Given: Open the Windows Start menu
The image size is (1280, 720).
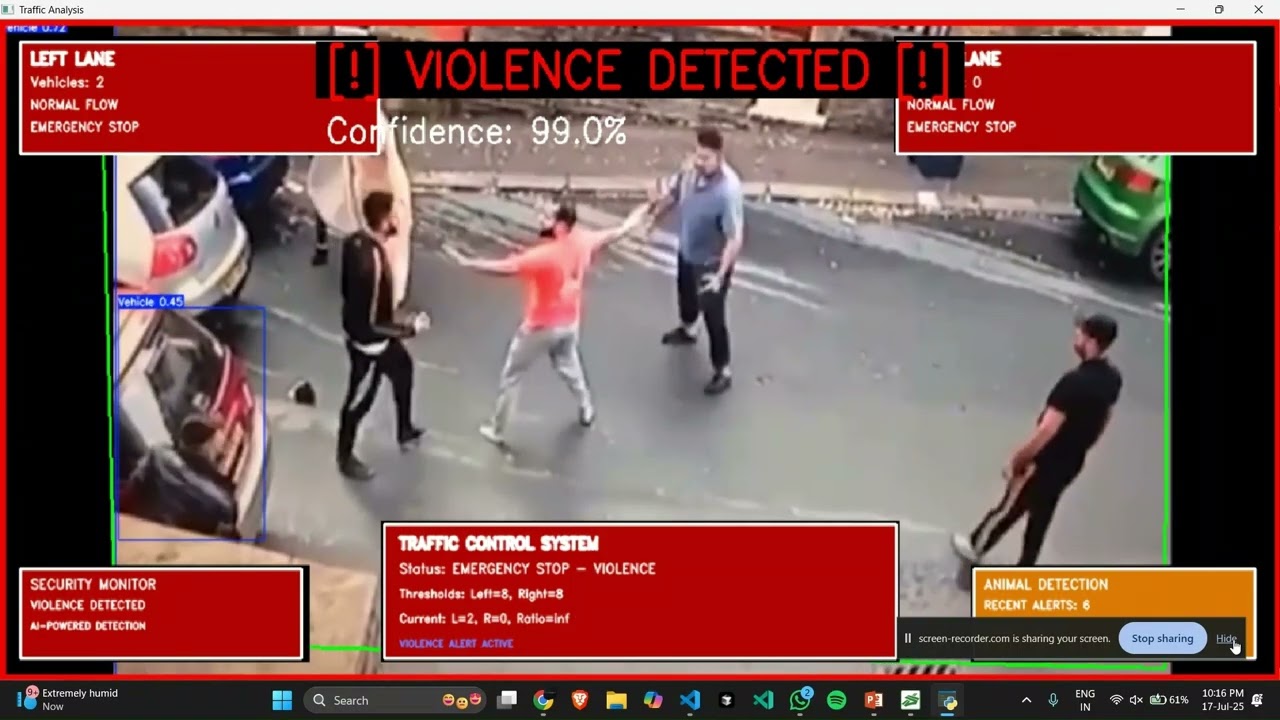Looking at the screenshot, I should pyautogui.click(x=281, y=700).
